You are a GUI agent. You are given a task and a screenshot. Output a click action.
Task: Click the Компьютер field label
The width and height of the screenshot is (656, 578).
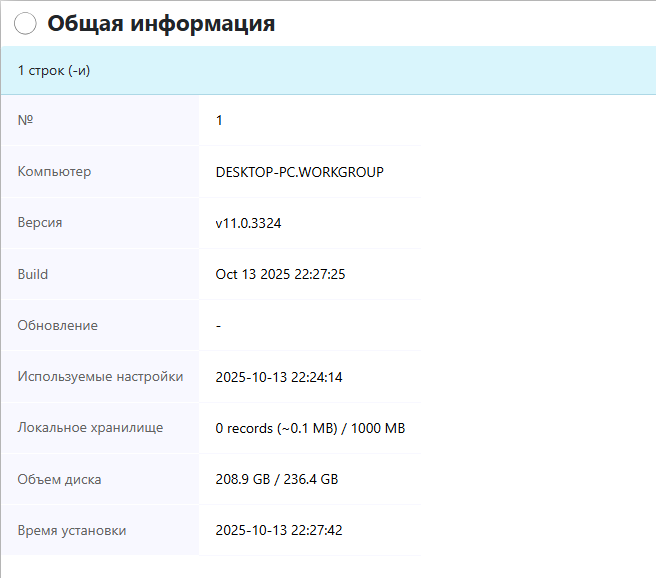tap(54, 172)
